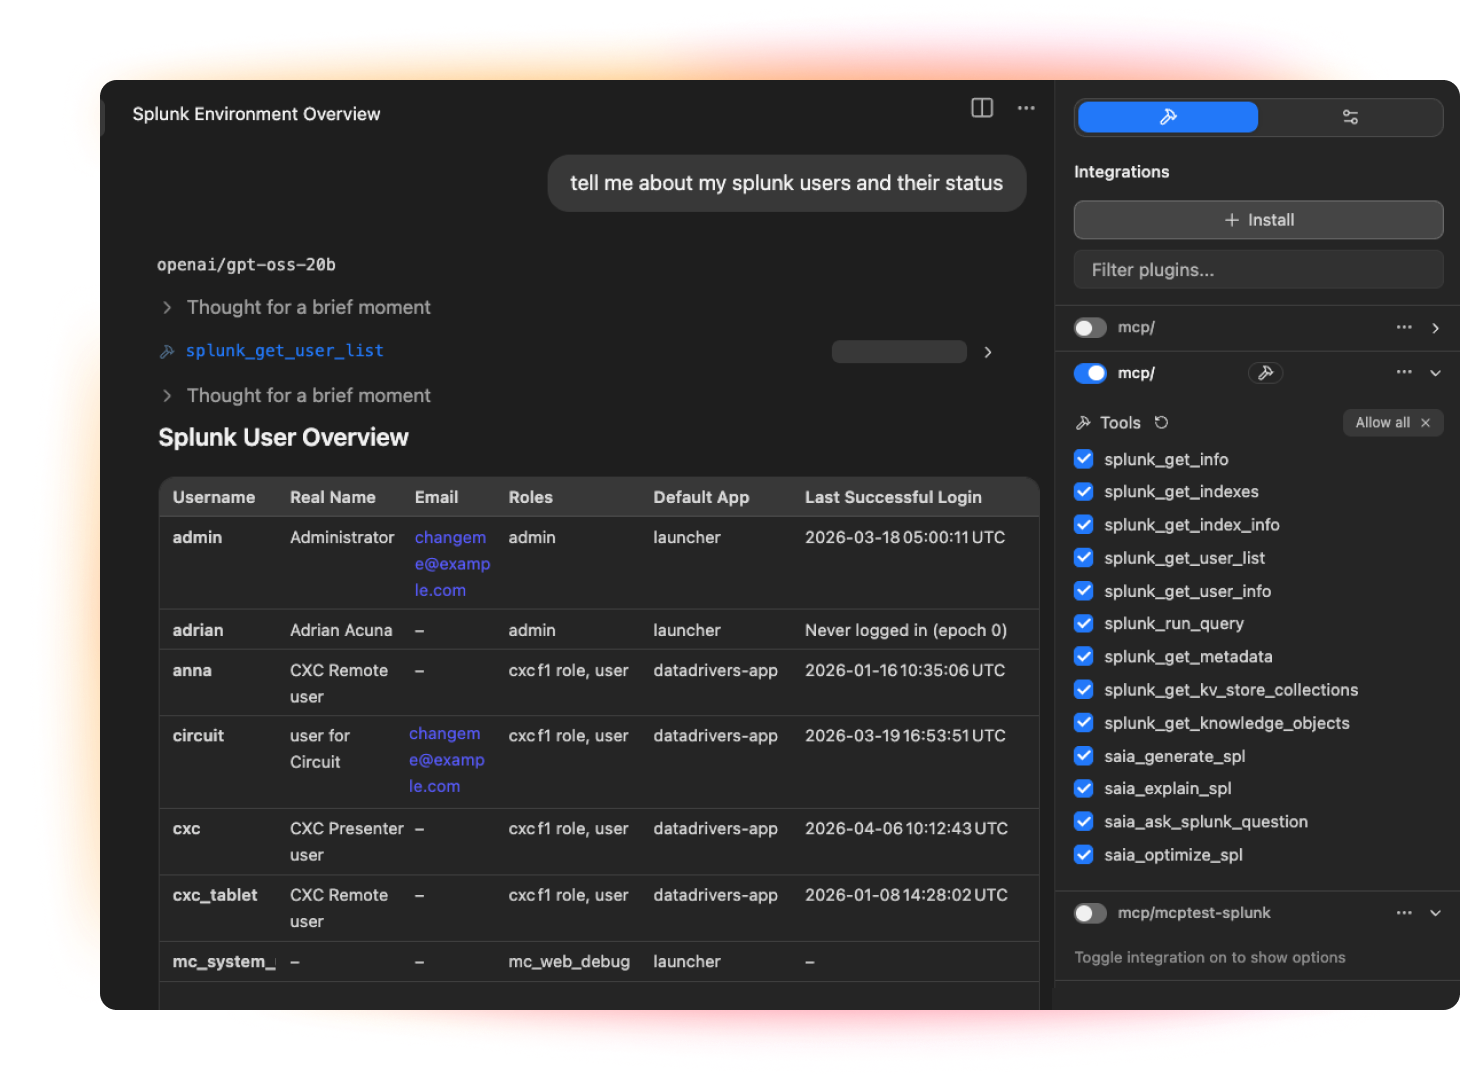Uncheck the splunk_get_info tool
The image size is (1460, 1090).
(x=1083, y=459)
